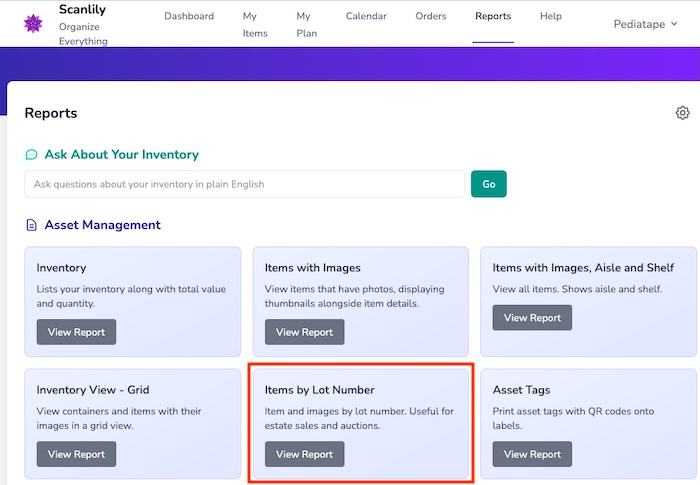Navigate to Orders
Viewport: 700px width, 485px height.
tap(431, 17)
